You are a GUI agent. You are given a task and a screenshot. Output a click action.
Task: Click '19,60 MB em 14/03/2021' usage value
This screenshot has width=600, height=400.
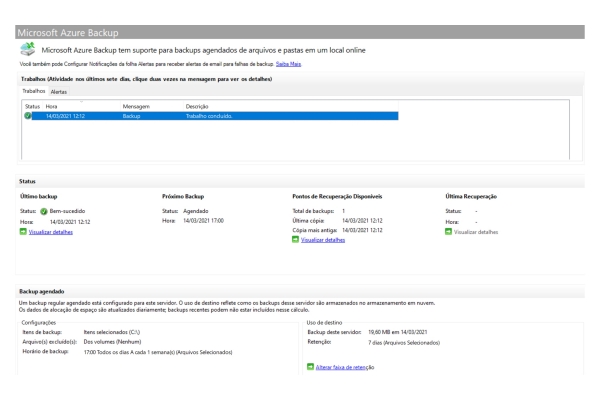click(x=398, y=332)
